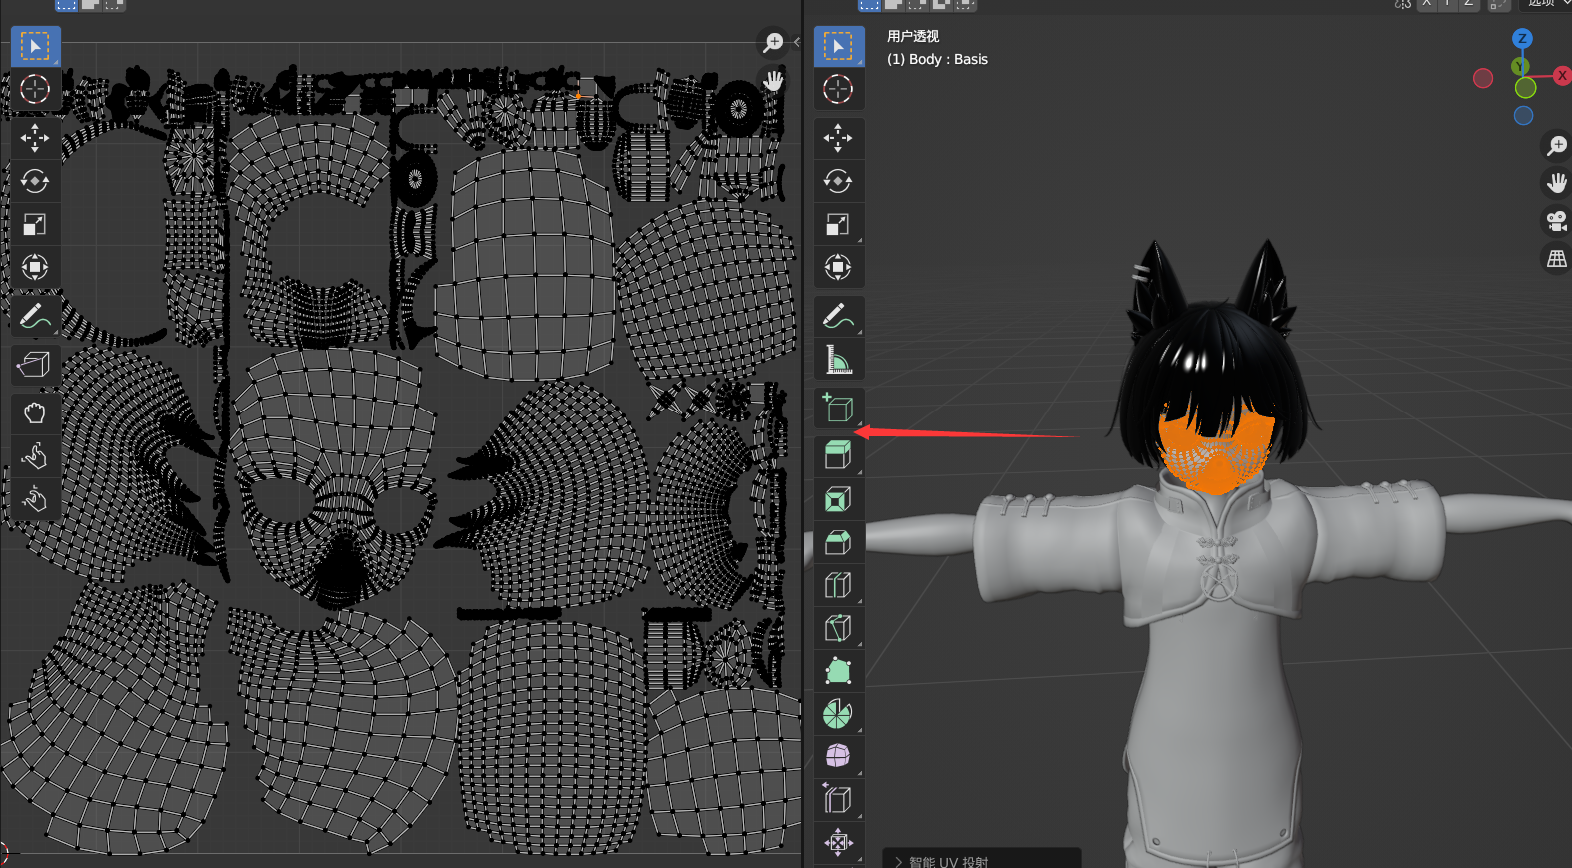Open the 选项 options dropdown in 3D viewport header

pyautogui.click(x=1546, y=4)
